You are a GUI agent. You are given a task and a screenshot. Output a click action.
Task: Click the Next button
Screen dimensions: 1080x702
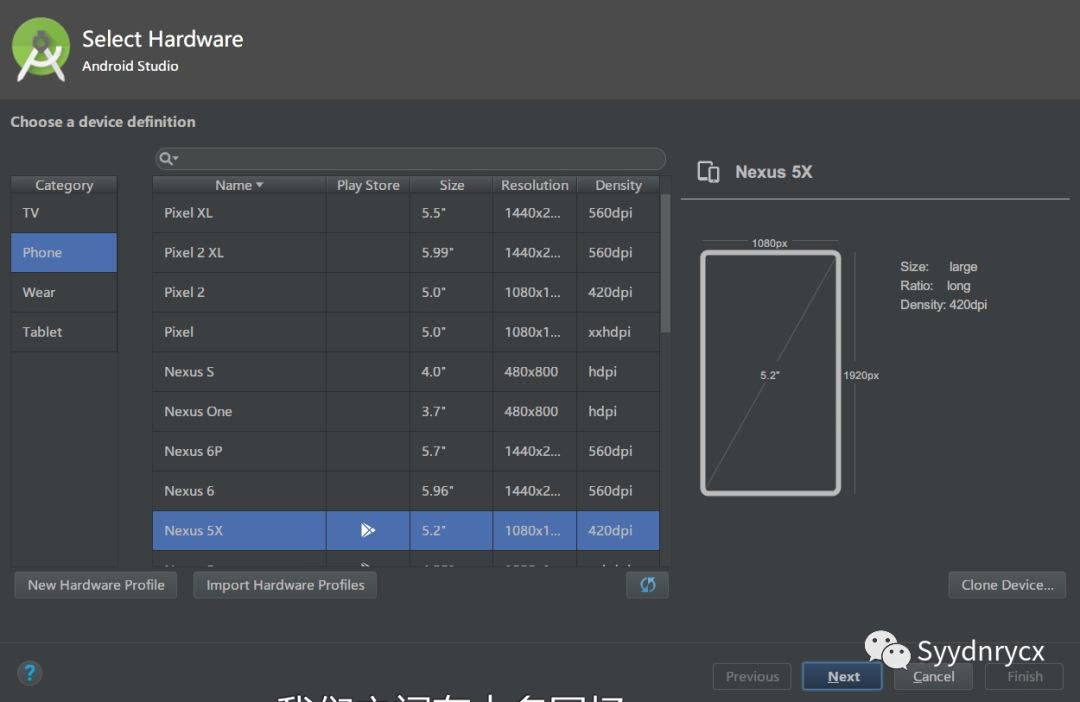click(842, 677)
